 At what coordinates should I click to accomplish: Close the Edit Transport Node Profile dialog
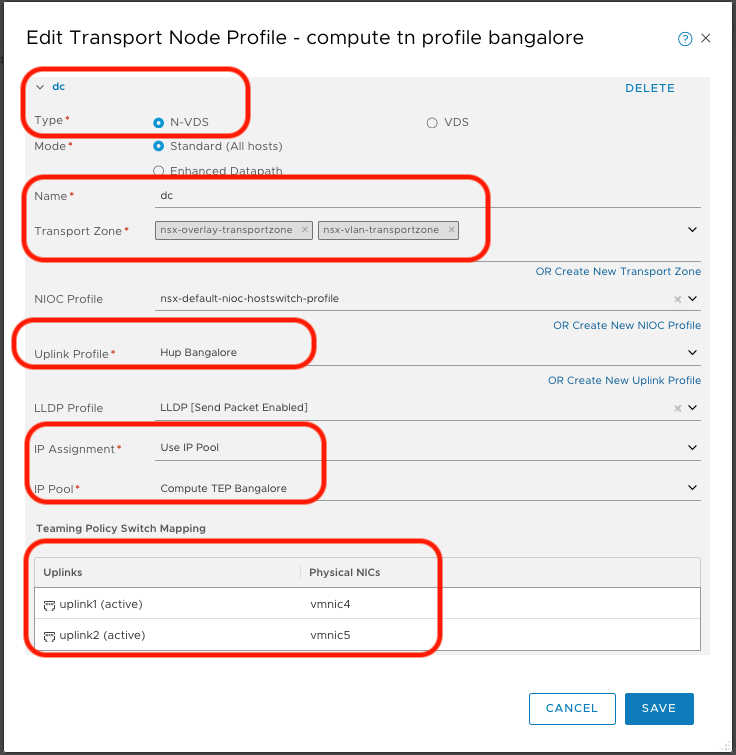706,38
